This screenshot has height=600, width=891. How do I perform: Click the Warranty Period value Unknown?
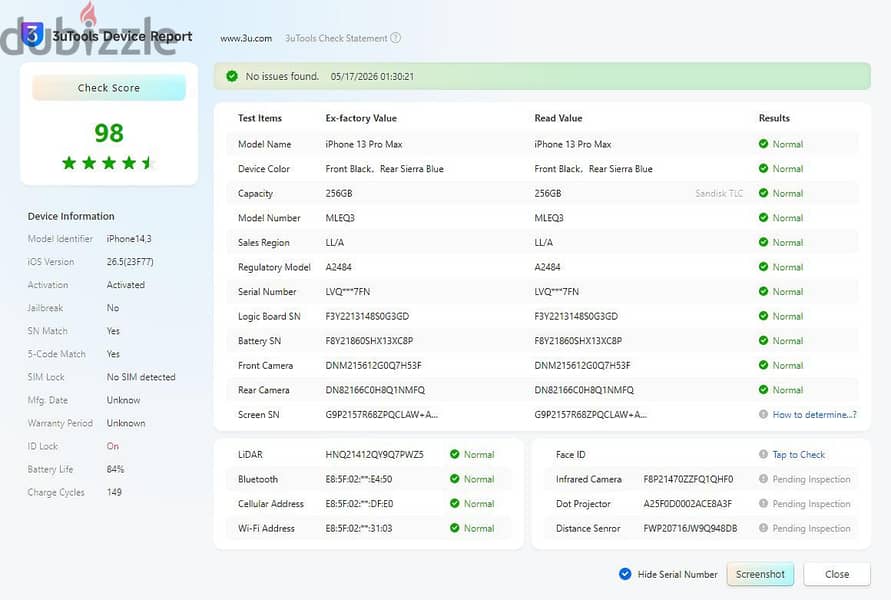click(126, 423)
